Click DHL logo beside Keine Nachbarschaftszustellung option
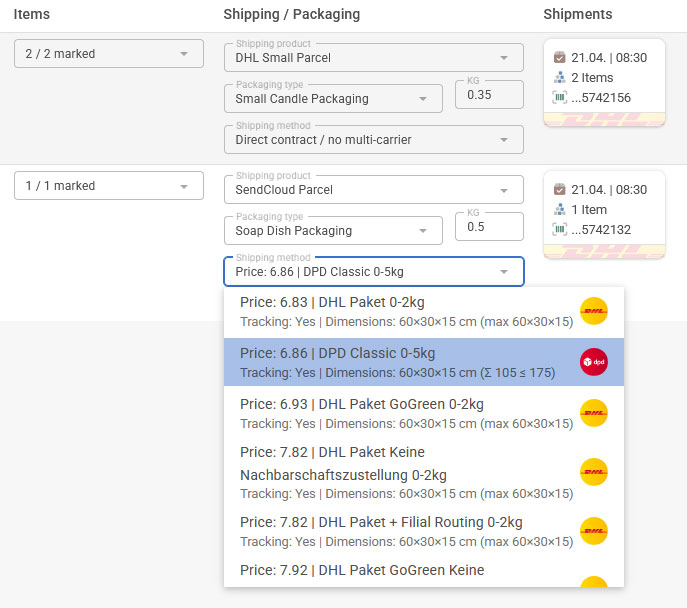Viewport: 687px width, 608px height. coord(594,472)
